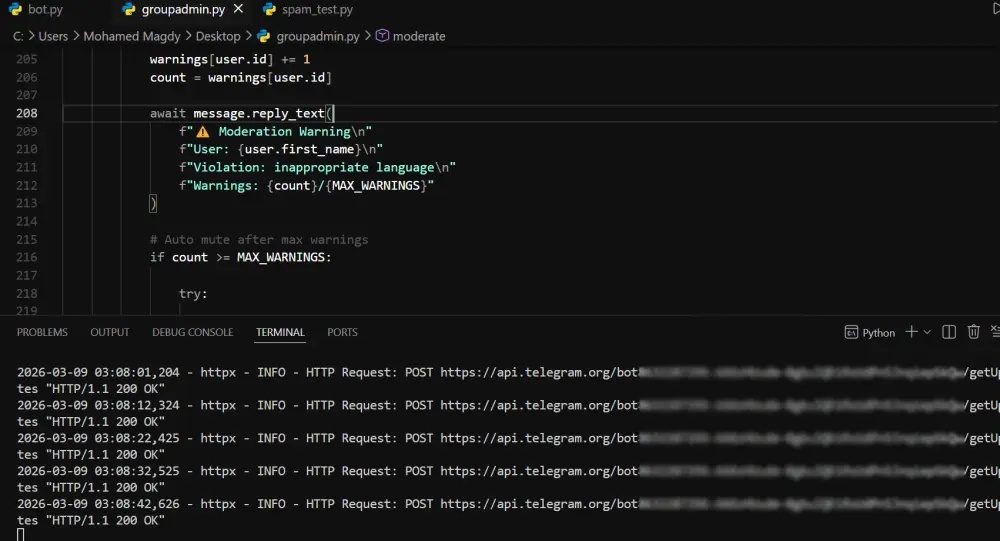Click the 'Violation: inappropriate language' string
This screenshot has width=1000, height=541.
[318, 168]
